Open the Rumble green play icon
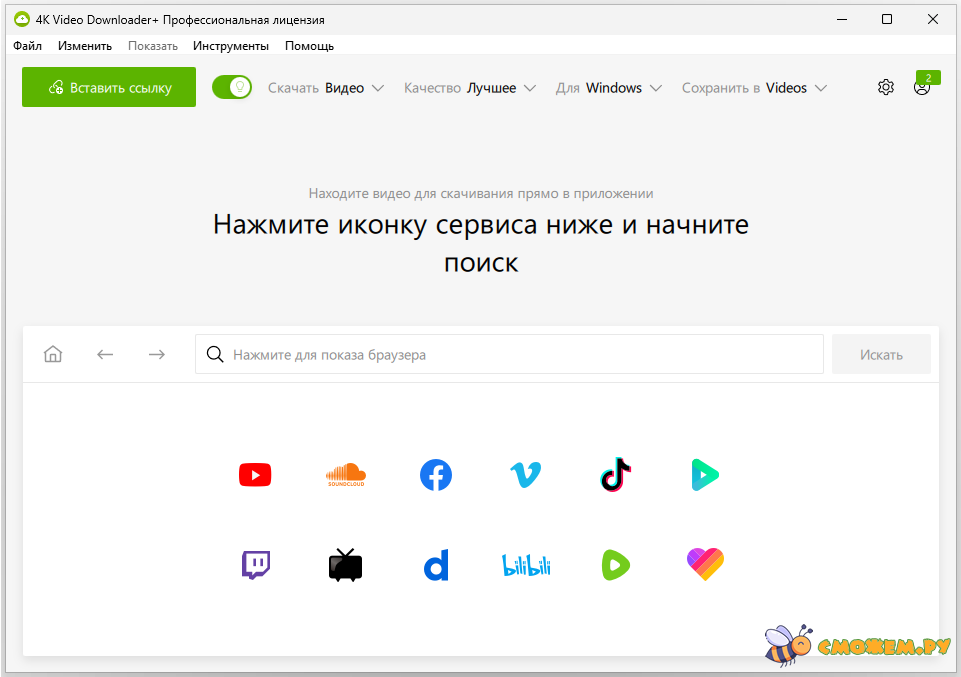 [x=615, y=565]
